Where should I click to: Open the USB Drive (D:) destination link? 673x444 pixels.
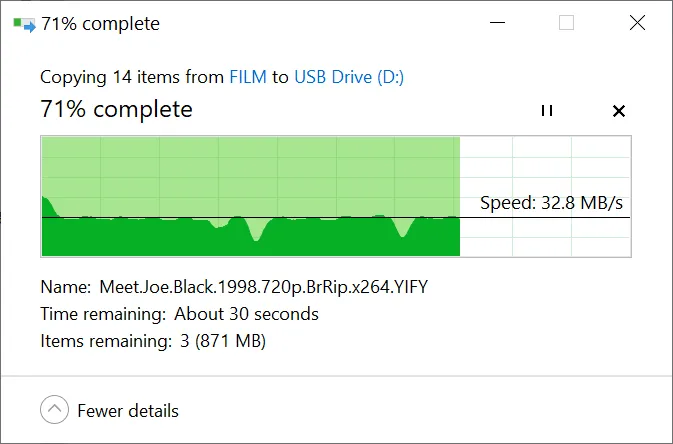point(349,77)
